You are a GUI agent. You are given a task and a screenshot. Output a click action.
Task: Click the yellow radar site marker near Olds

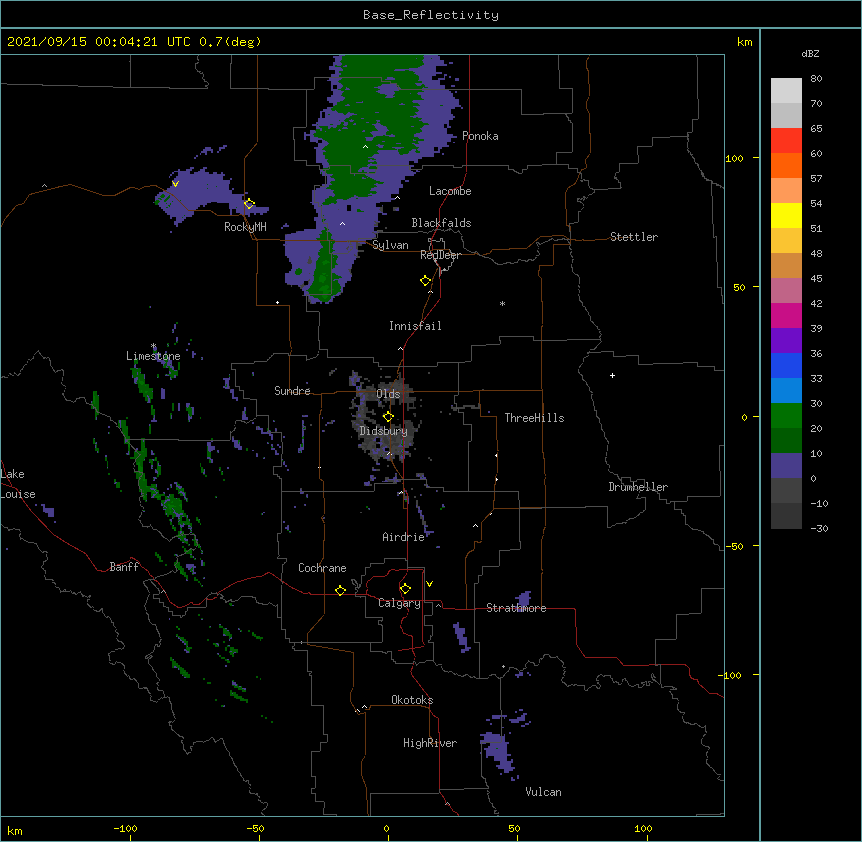click(x=388, y=417)
